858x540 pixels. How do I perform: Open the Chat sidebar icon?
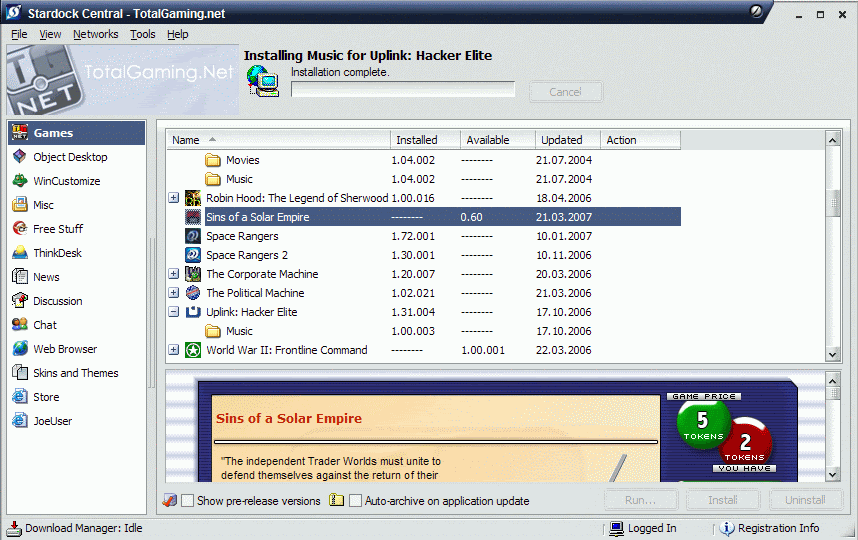[20, 324]
